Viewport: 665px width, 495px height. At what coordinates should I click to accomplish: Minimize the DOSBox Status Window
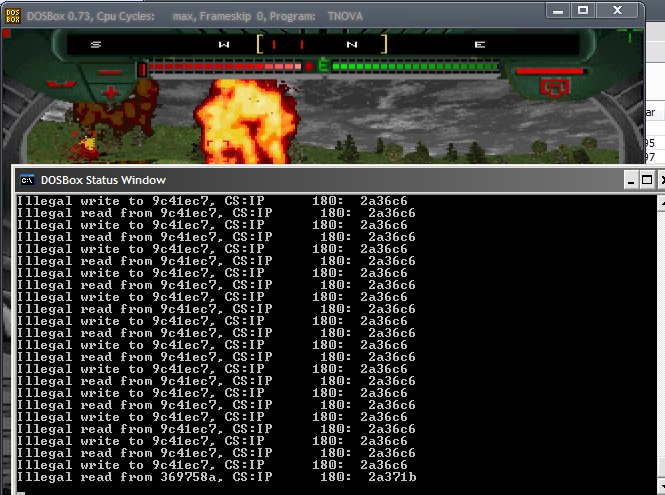[631, 181]
